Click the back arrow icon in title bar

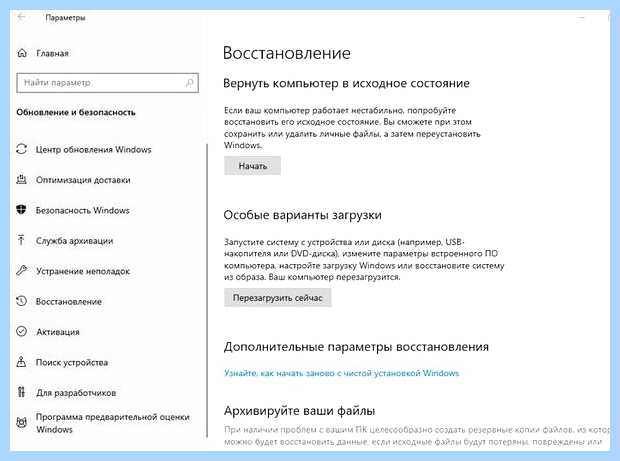tap(21, 17)
